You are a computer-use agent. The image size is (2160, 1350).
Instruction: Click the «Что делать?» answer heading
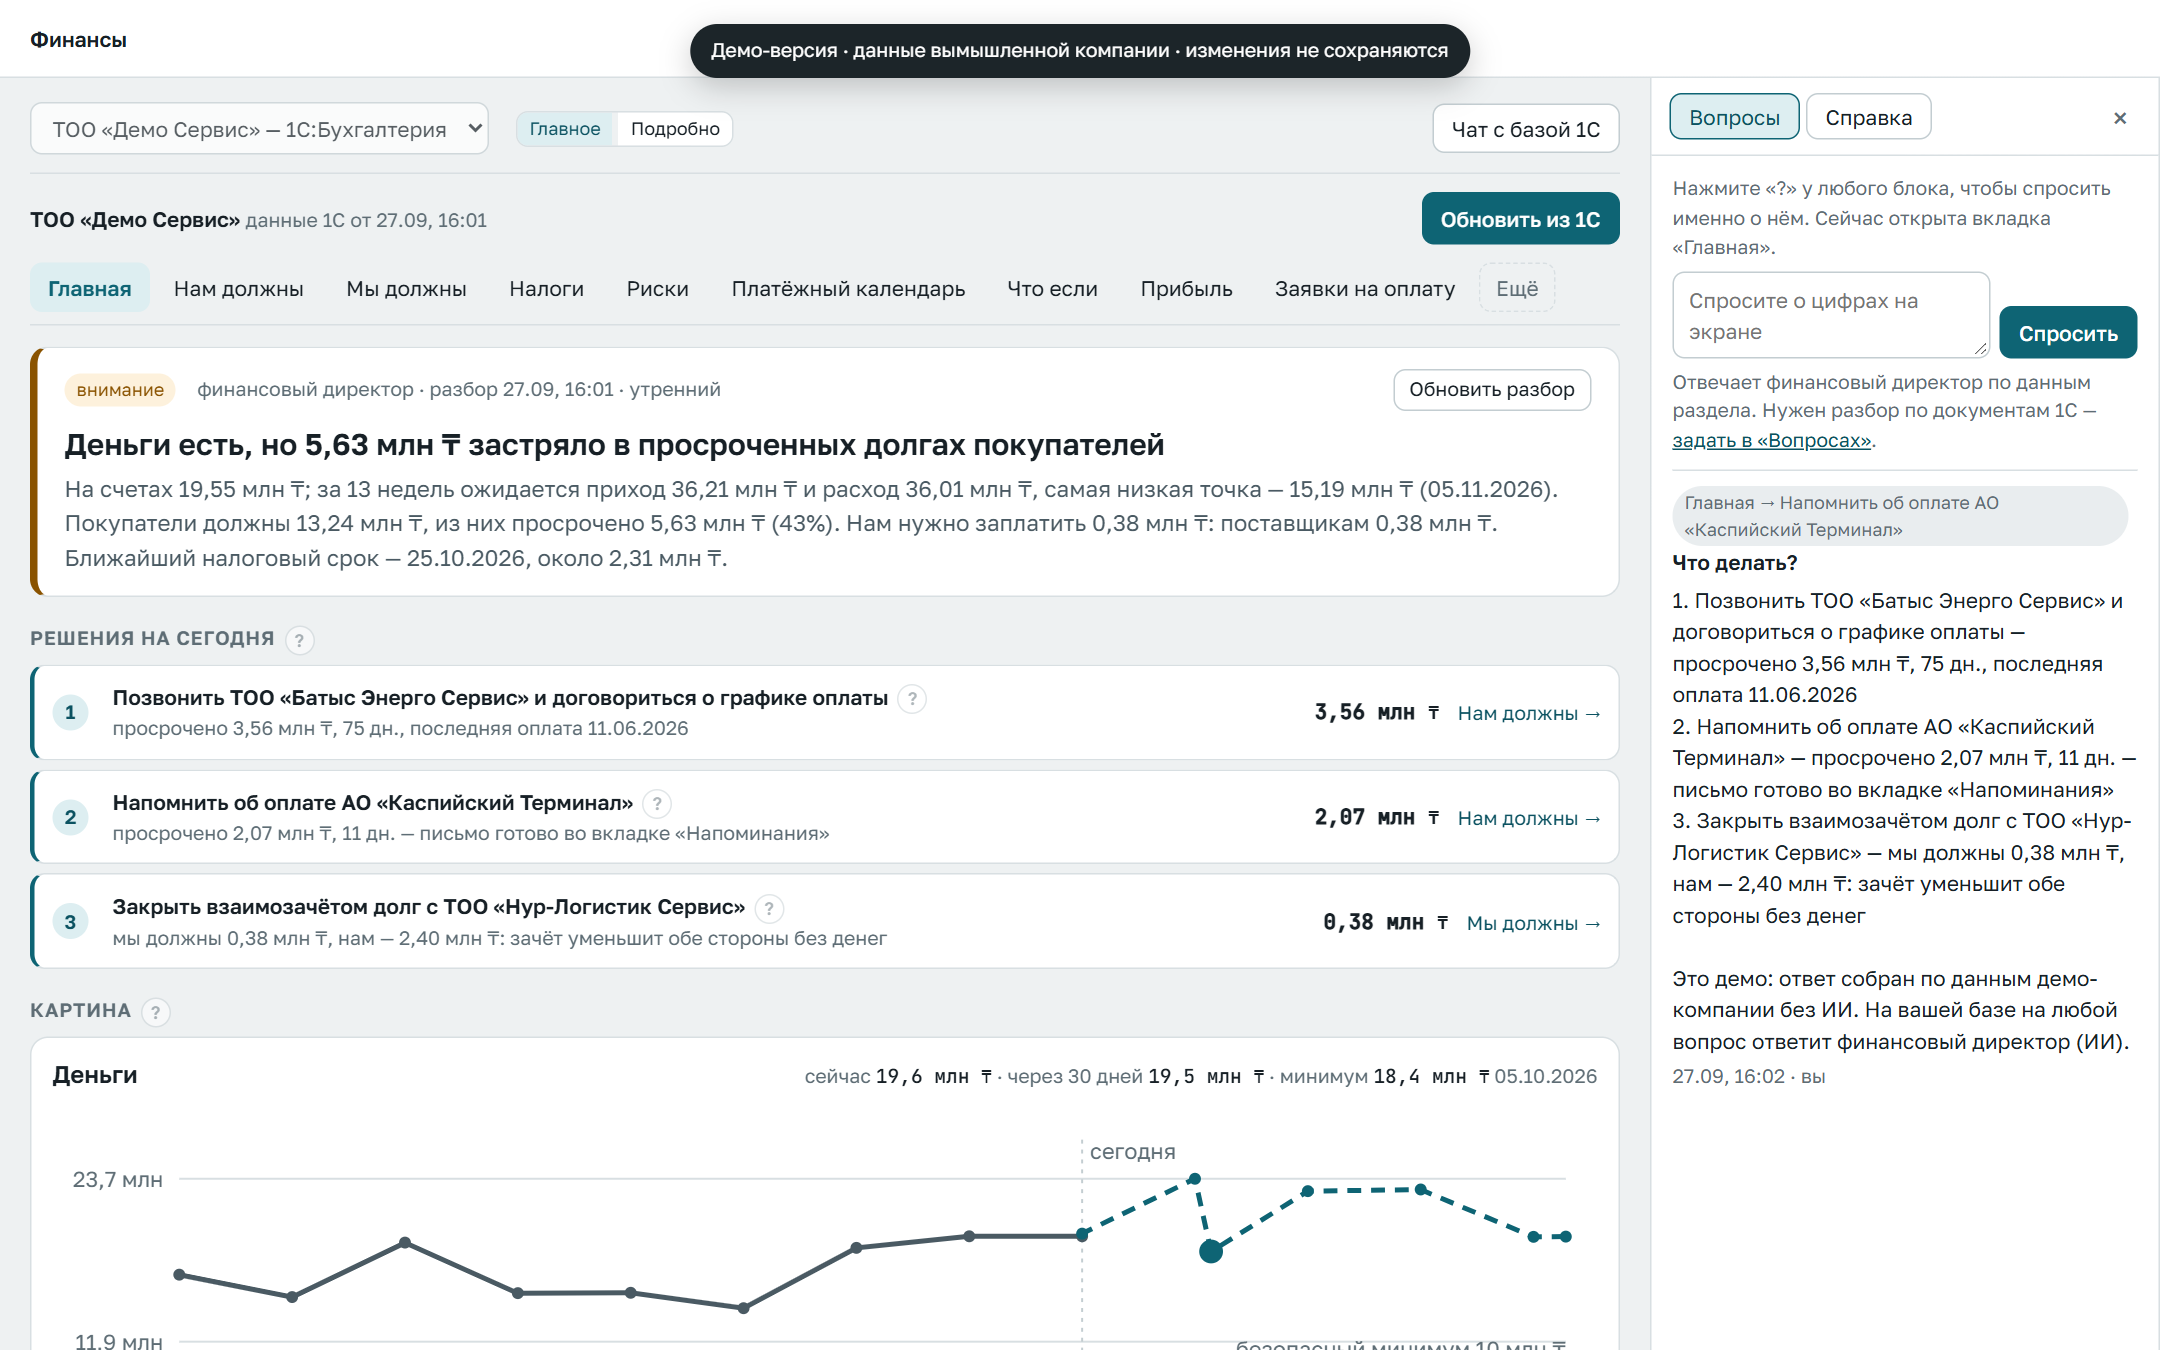point(1734,563)
